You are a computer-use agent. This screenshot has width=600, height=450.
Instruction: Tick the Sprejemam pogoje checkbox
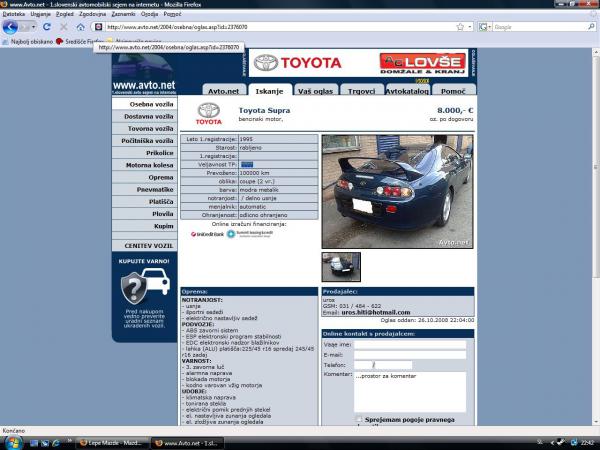tap(360, 420)
